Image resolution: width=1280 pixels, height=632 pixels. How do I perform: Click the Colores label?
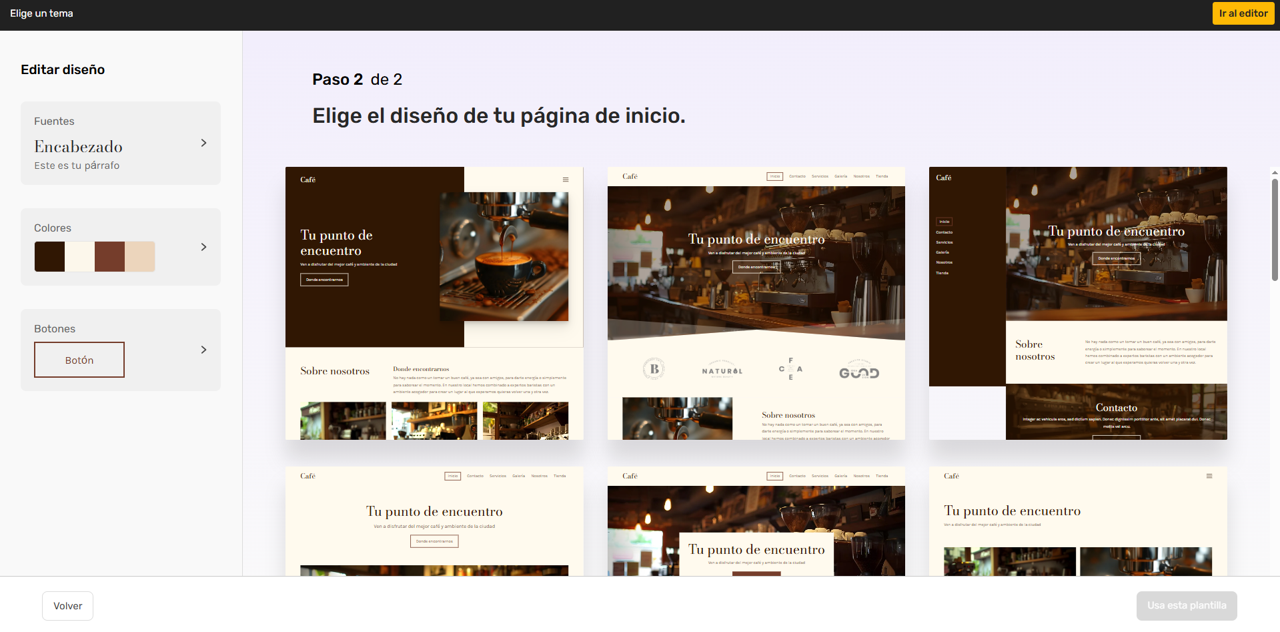[x=53, y=228]
